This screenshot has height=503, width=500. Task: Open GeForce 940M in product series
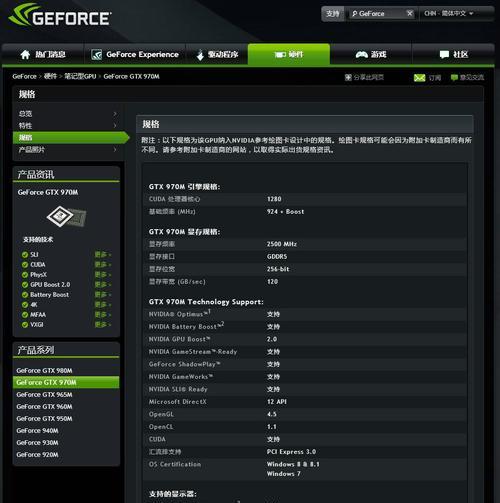coord(37,431)
